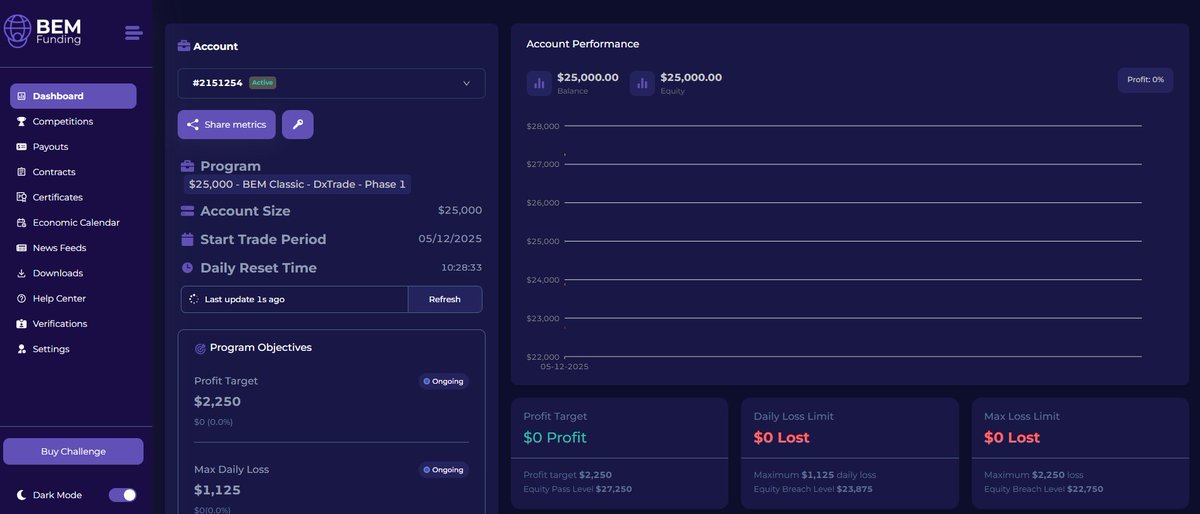Image resolution: width=1200 pixels, height=514 pixels.
Task: Click the 05-12-2025 chart date label
Action: click(x=565, y=367)
